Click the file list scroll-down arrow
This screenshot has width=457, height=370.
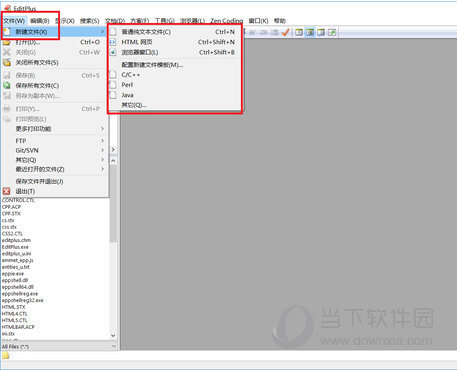point(113,335)
